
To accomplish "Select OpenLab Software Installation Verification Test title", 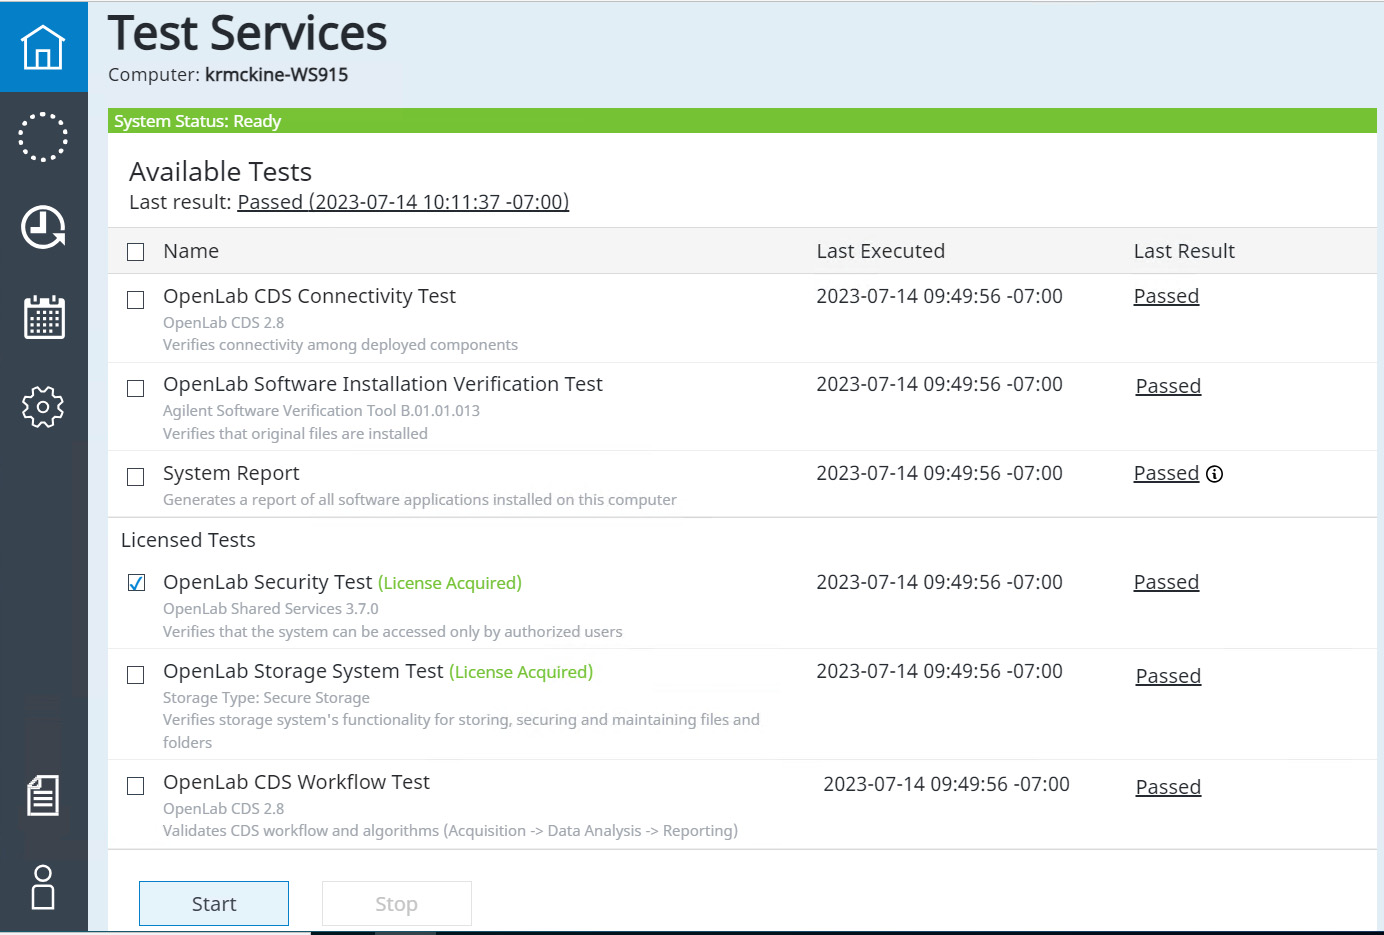I will [383, 384].
